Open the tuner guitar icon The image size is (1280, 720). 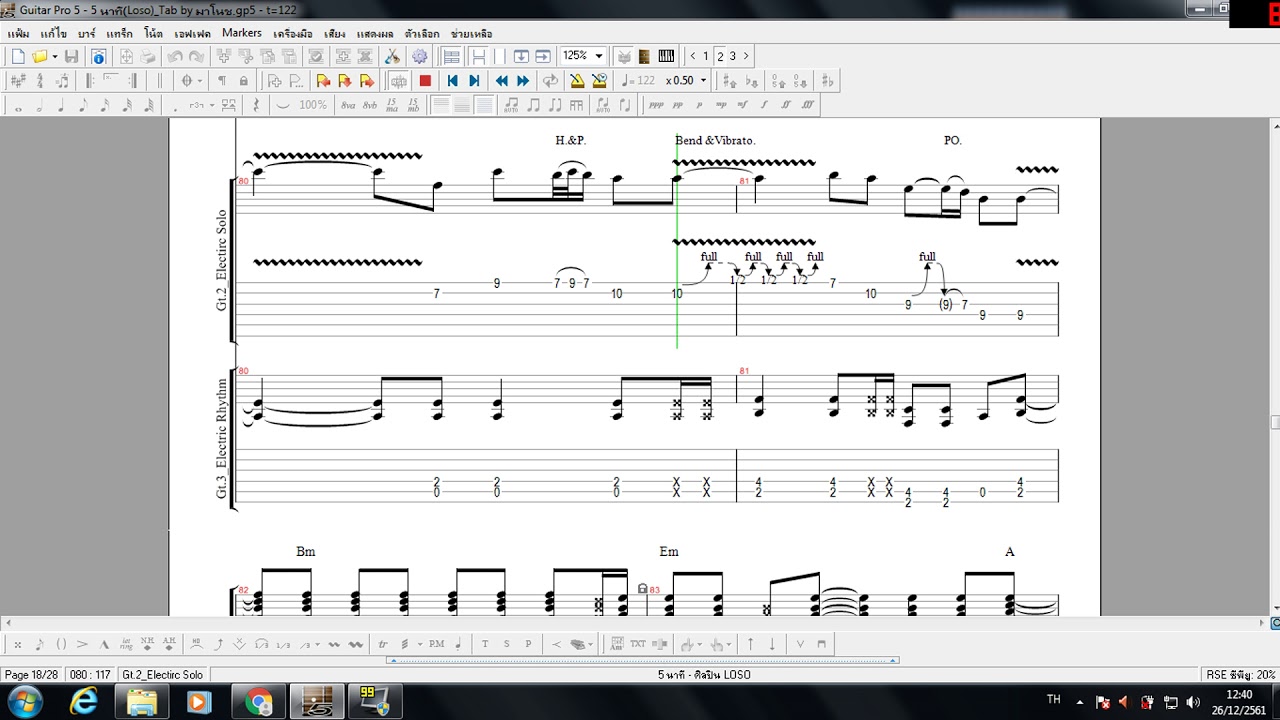point(392,57)
